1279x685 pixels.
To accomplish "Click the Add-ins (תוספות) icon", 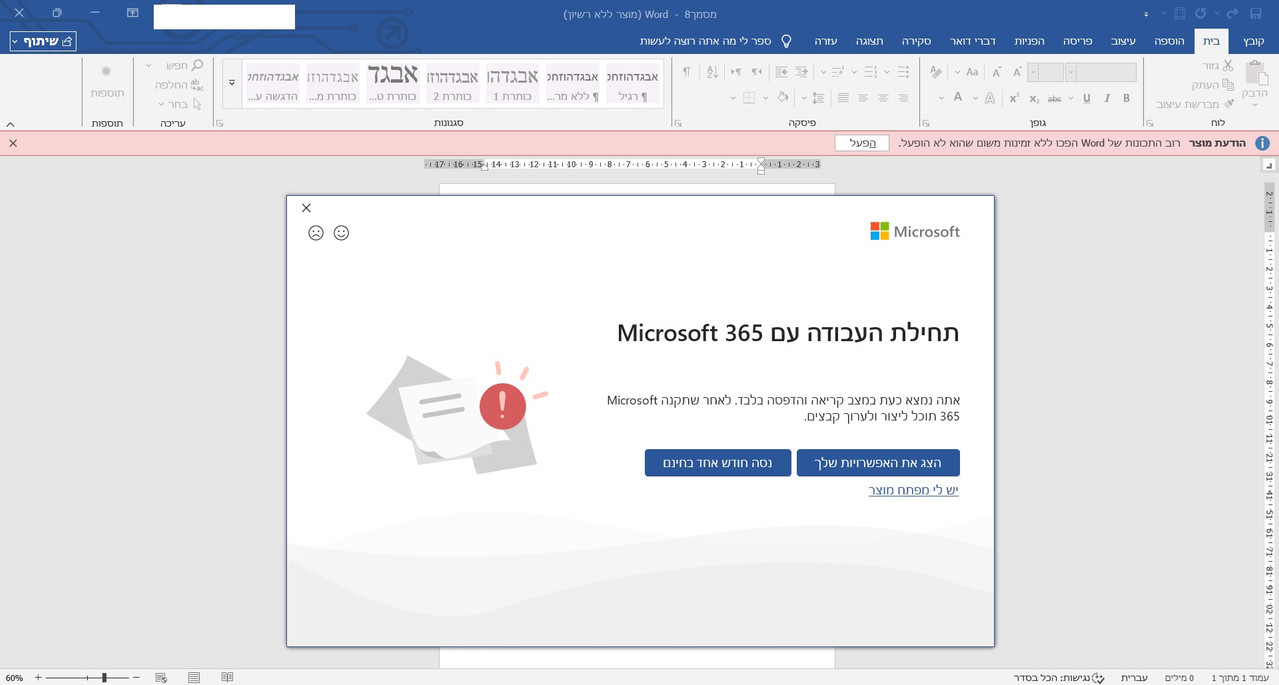I will click(x=107, y=71).
